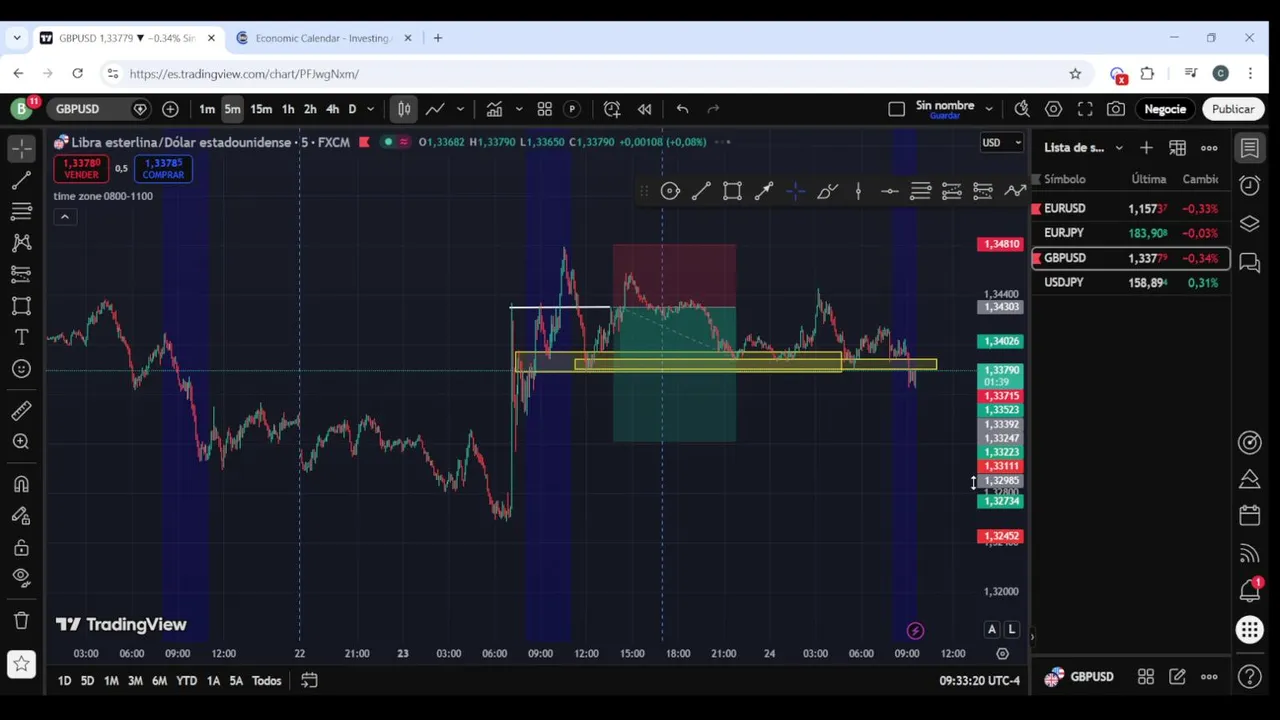Click the Publicar button
The height and width of the screenshot is (720, 1280).
coord(1232,109)
